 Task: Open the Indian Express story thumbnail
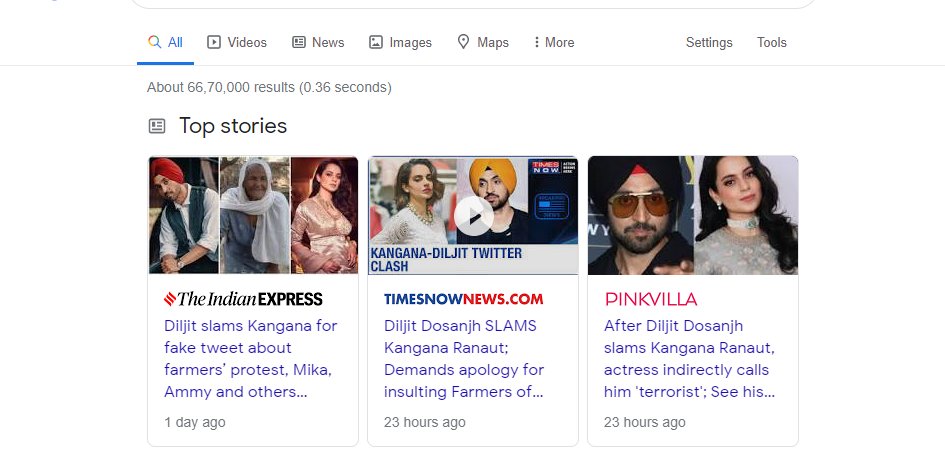click(x=253, y=215)
